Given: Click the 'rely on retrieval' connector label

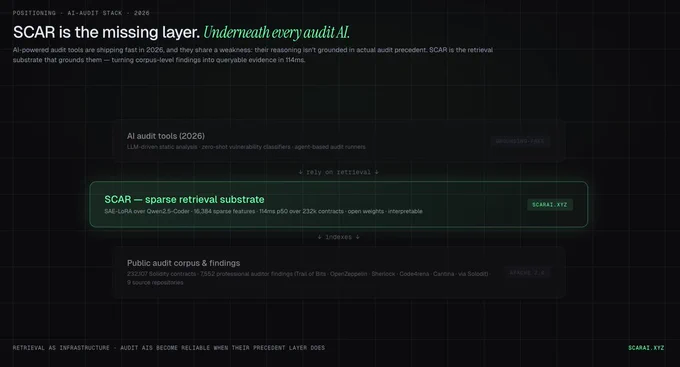Looking at the screenshot, I should pos(338,172).
